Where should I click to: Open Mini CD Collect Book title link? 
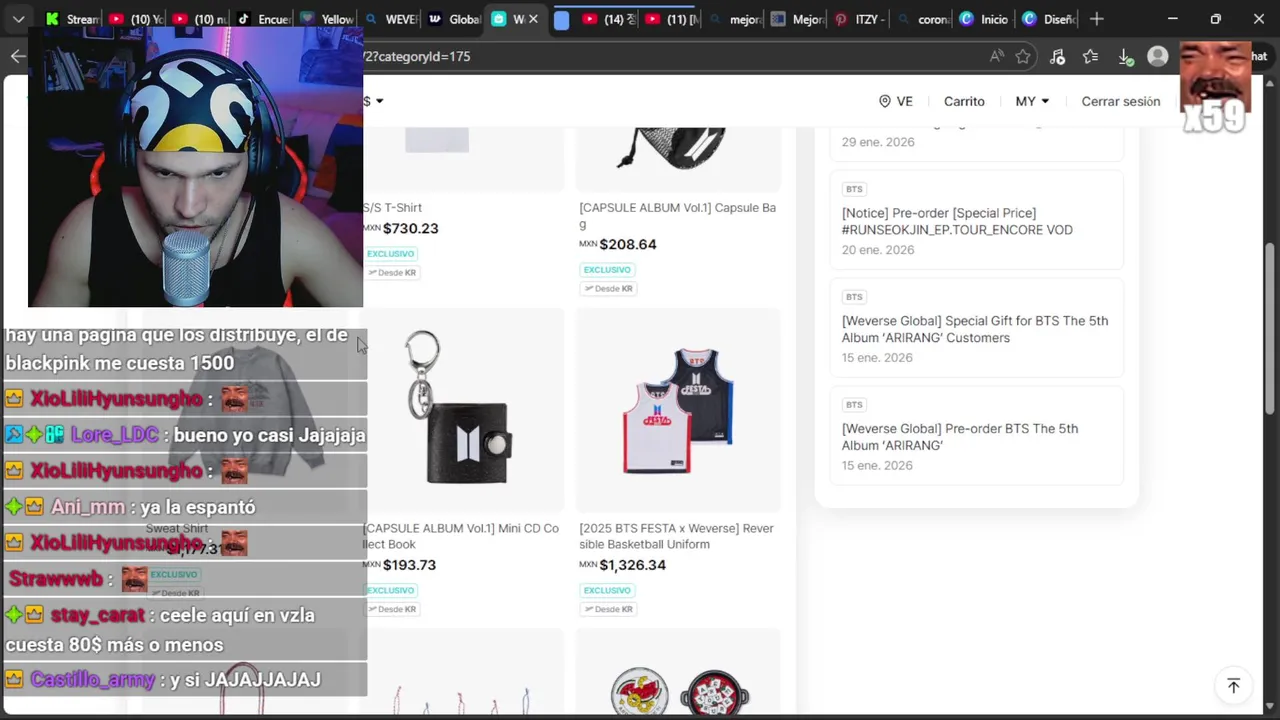(x=461, y=536)
